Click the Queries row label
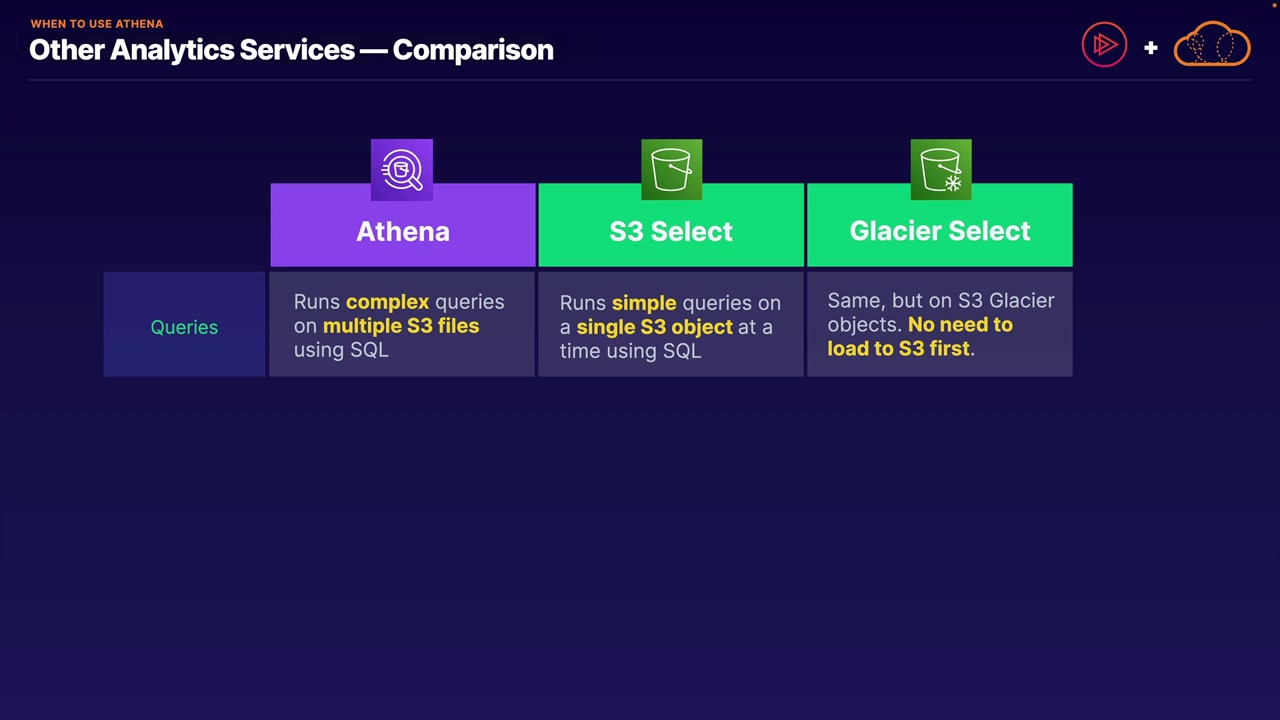The height and width of the screenshot is (720, 1280). click(x=184, y=327)
